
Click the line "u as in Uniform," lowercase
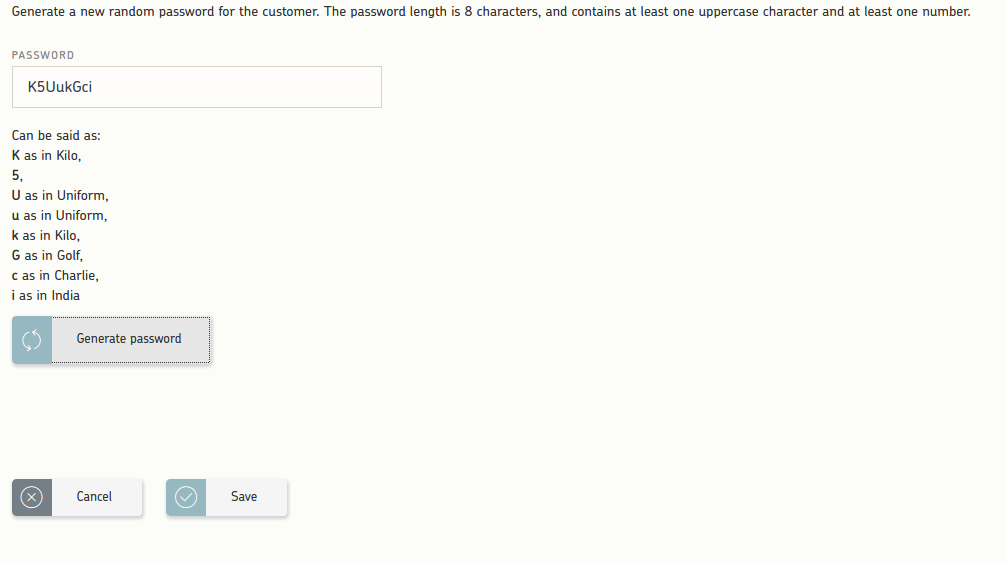59,215
